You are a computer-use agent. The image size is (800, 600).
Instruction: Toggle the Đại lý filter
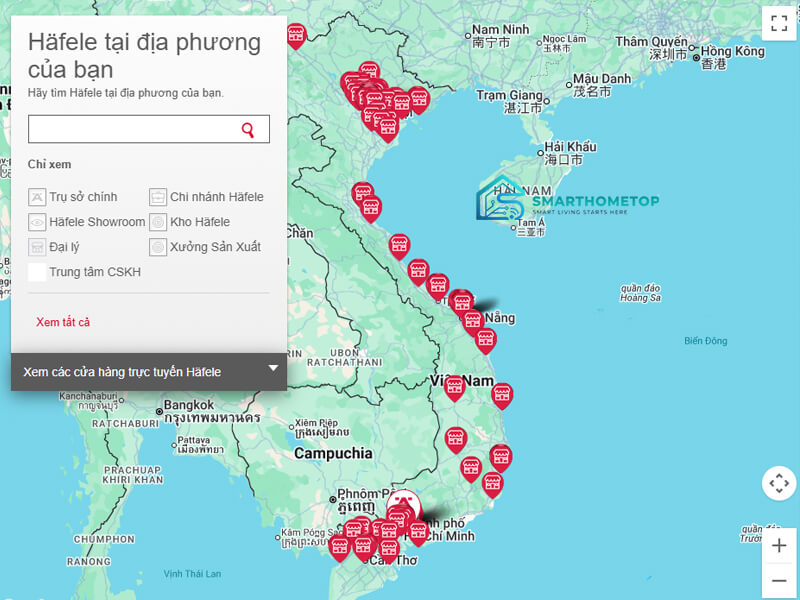tap(37, 247)
